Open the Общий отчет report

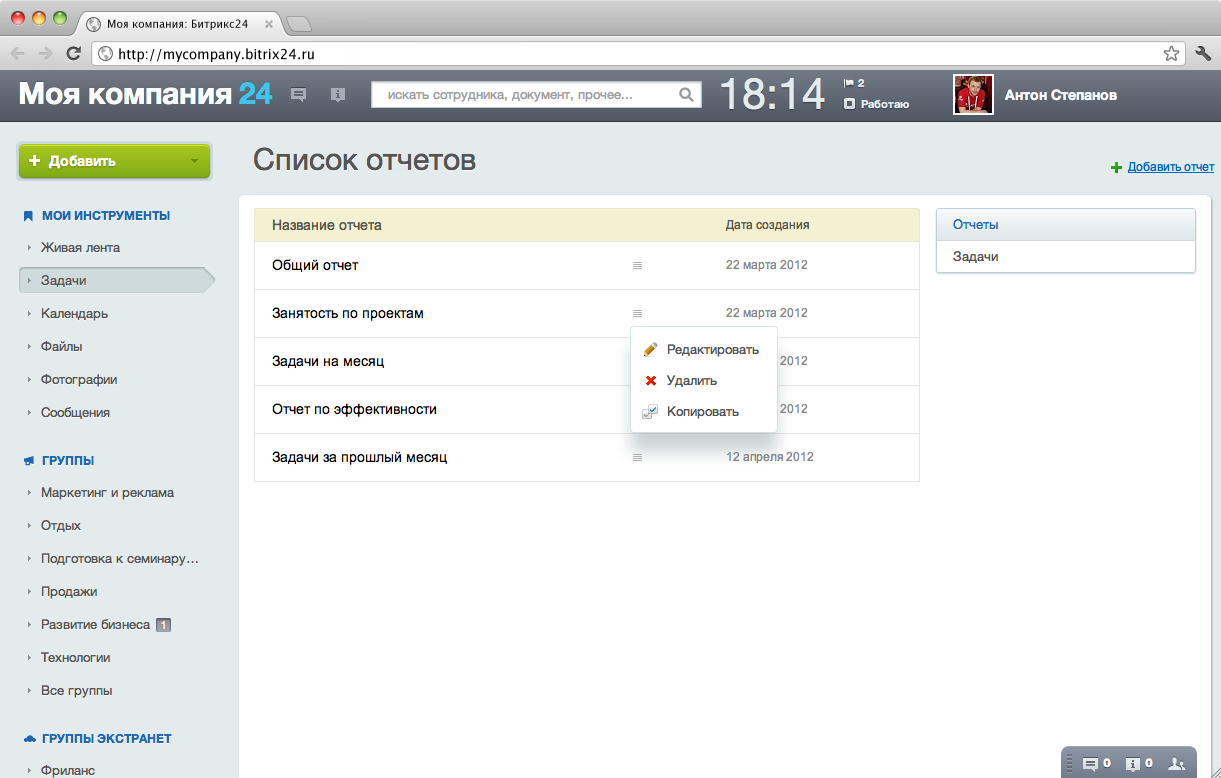pos(315,265)
